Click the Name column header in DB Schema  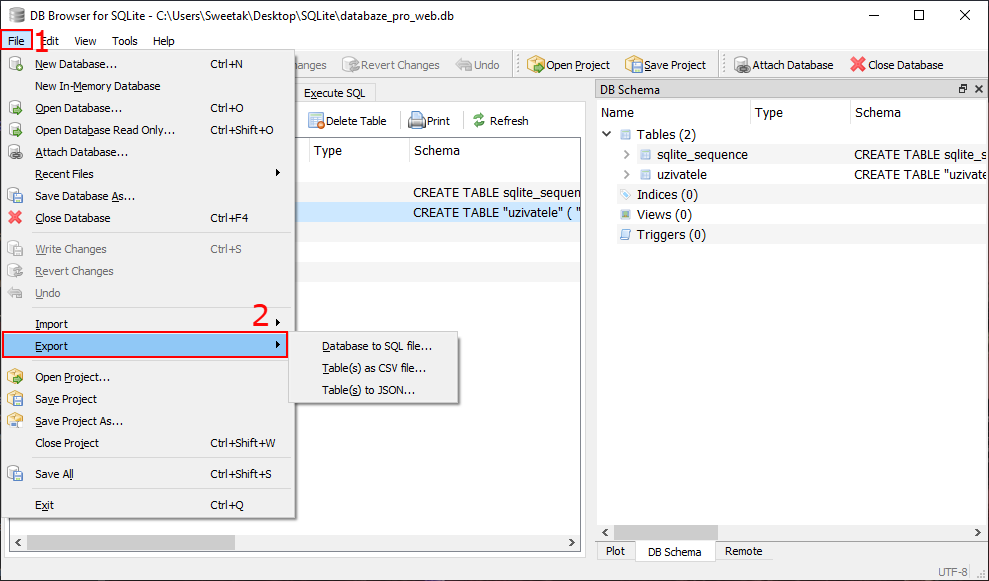tap(673, 113)
